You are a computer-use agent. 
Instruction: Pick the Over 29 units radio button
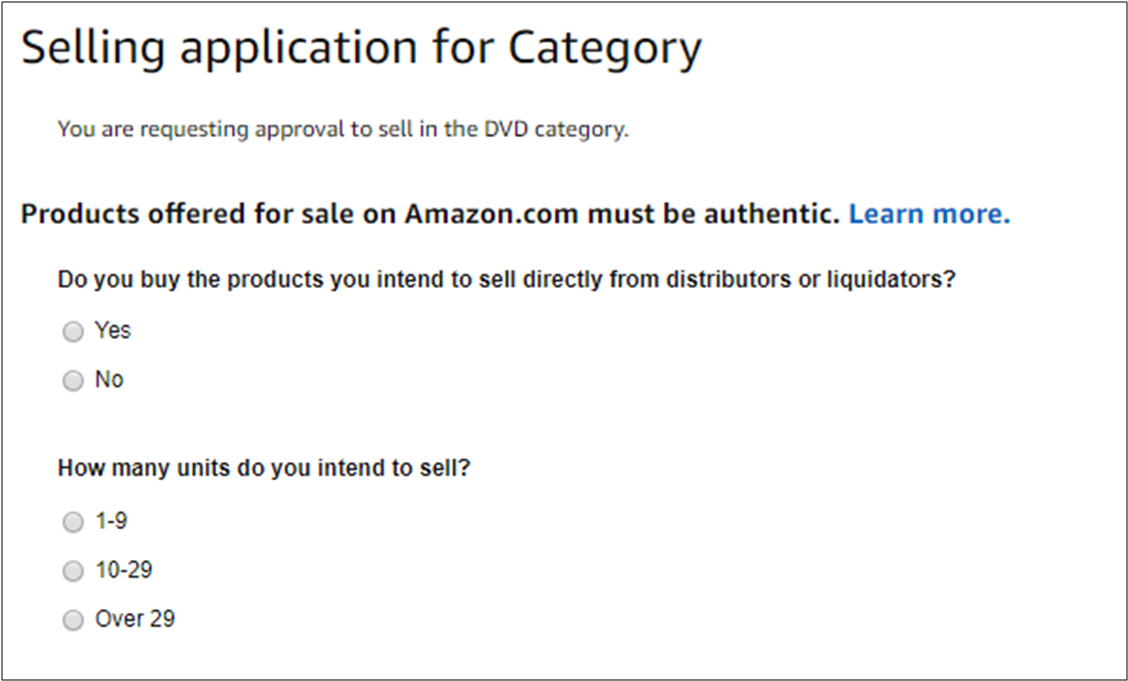coord(73,621)
